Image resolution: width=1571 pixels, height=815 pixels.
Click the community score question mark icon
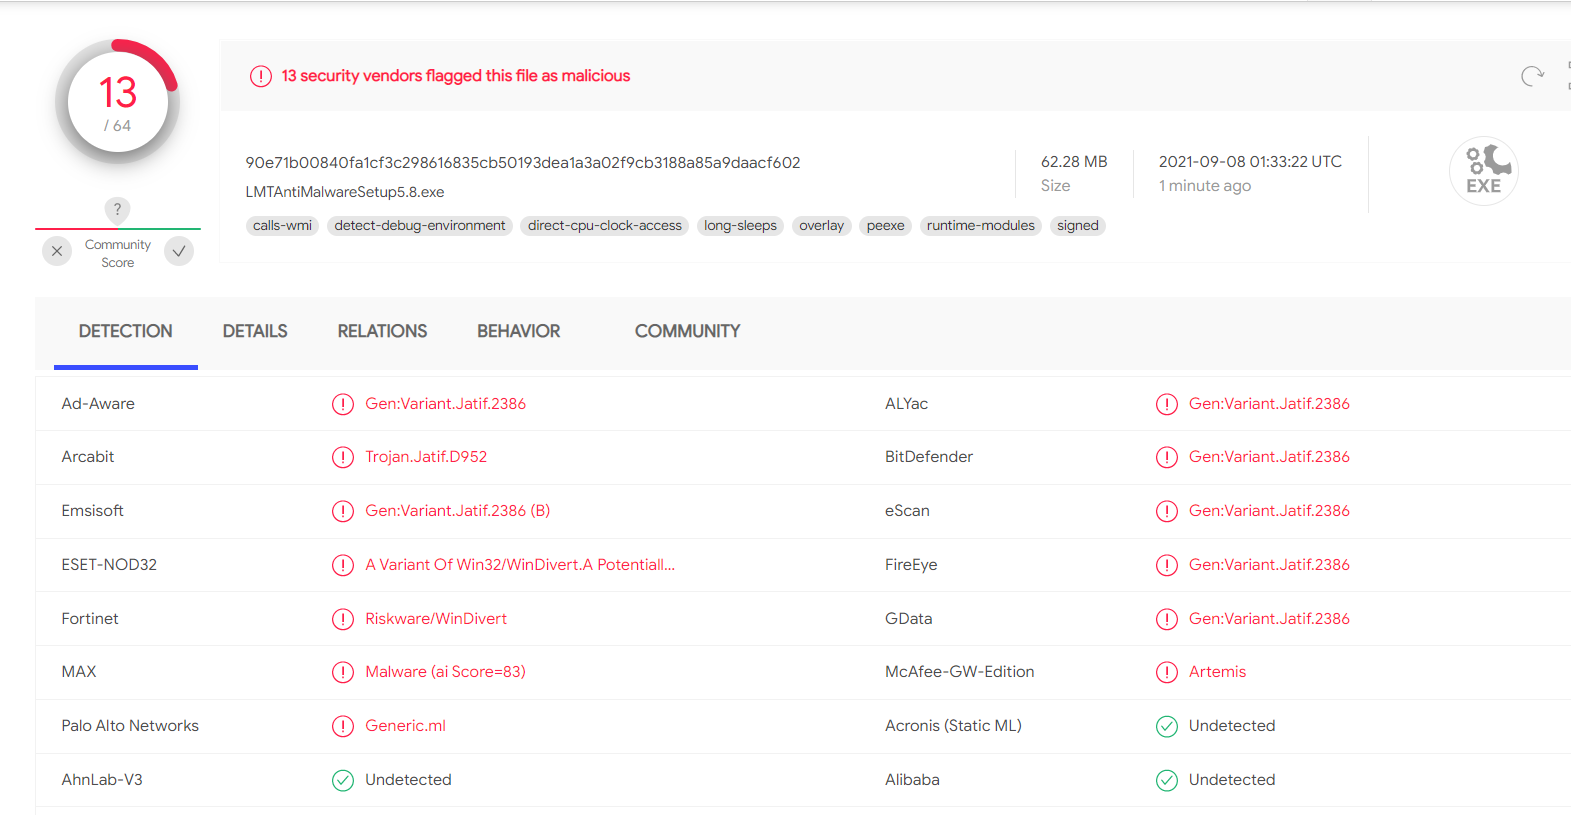[x=117, y=209]
